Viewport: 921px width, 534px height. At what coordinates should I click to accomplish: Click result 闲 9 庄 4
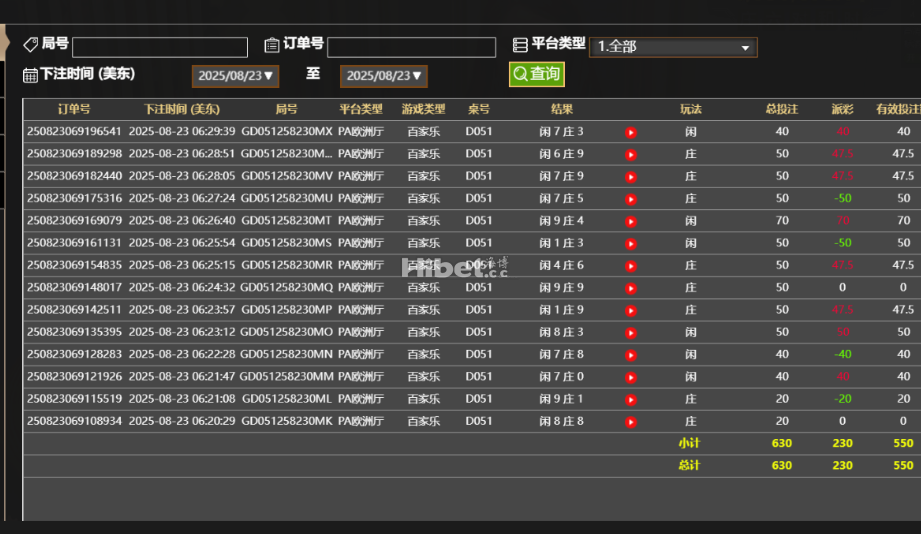(x=562, y=221)
